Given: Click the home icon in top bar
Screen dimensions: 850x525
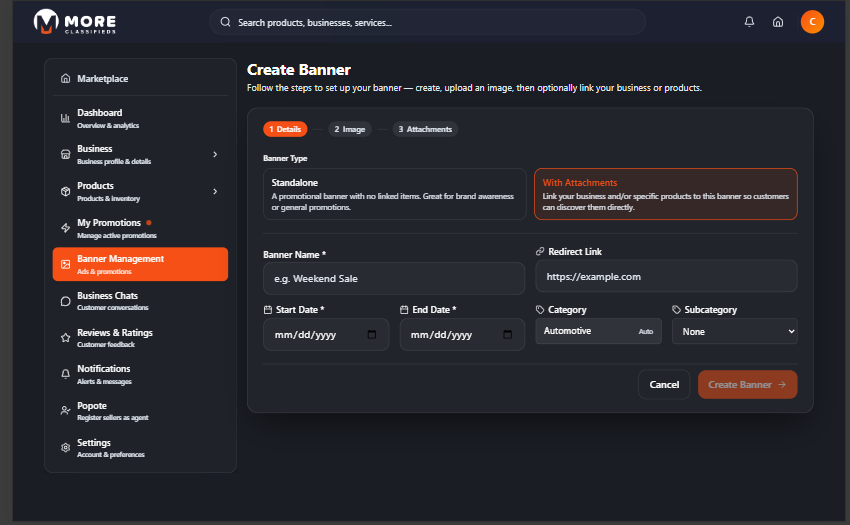Looking at the screenshot, I should [778, 22].
